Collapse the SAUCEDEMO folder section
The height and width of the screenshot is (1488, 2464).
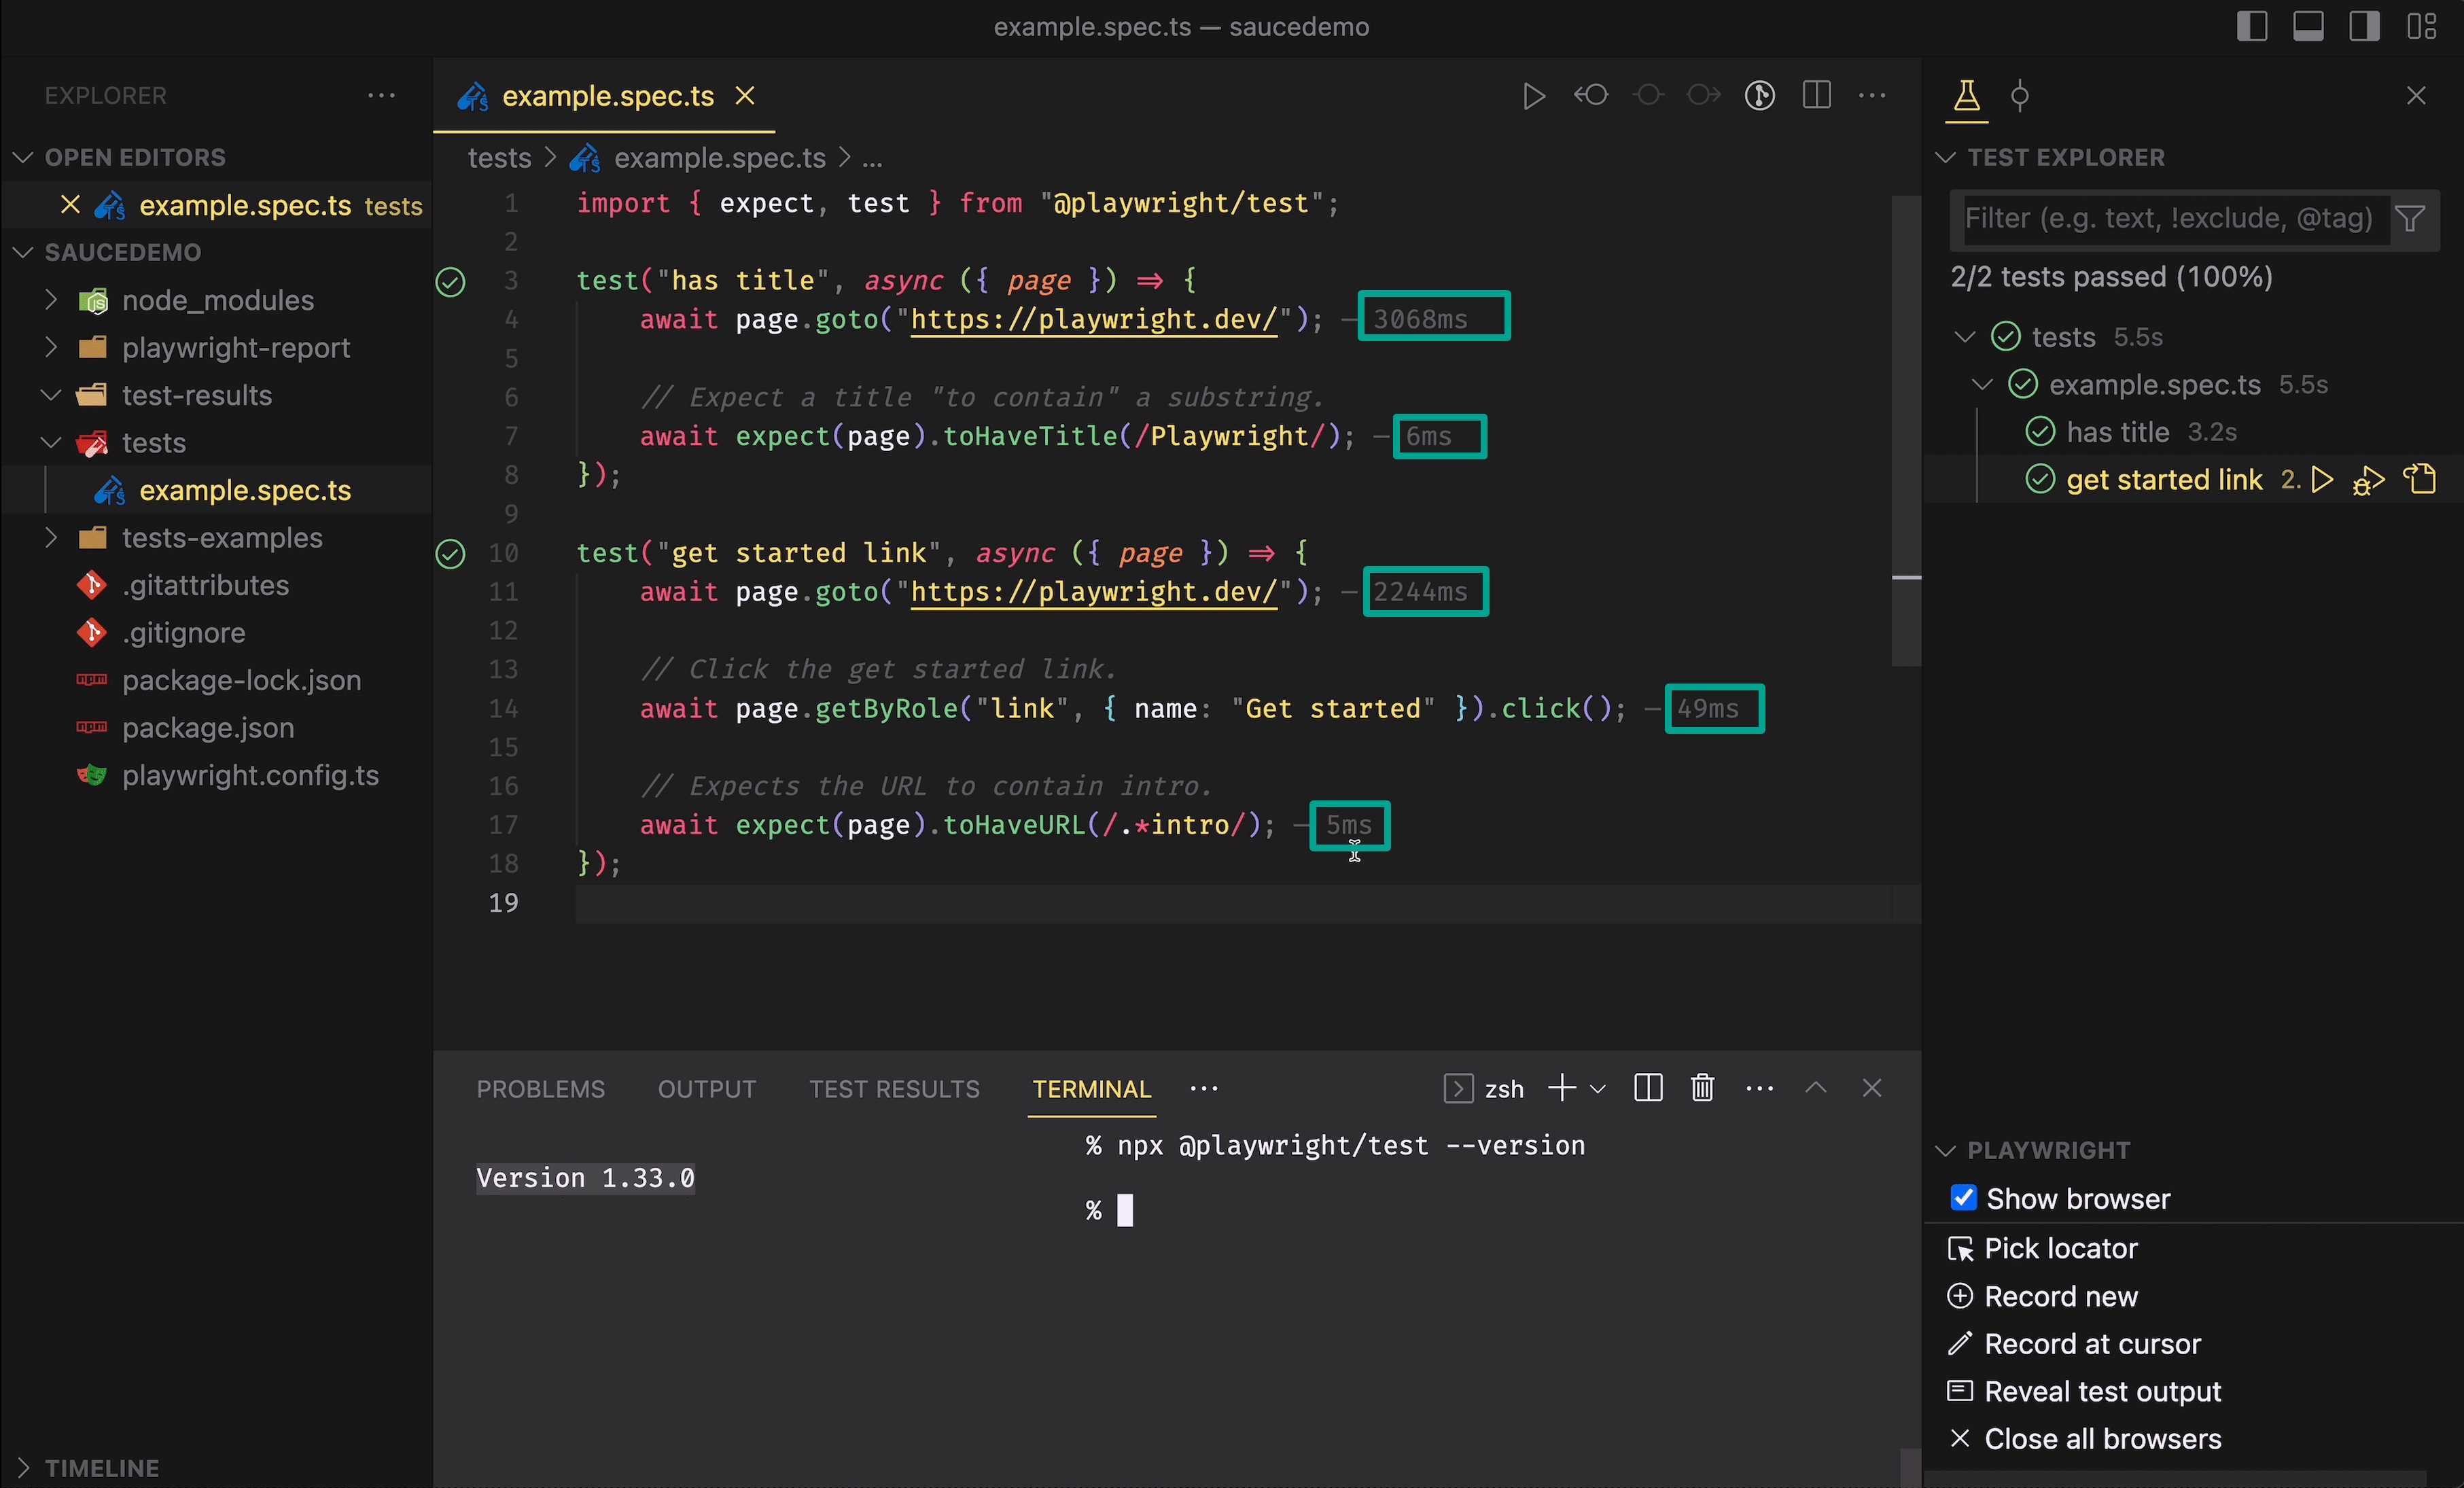point(24,252)
